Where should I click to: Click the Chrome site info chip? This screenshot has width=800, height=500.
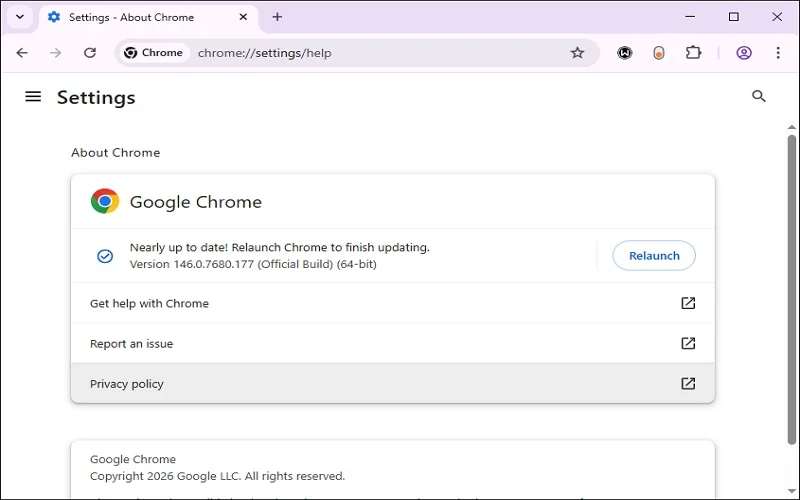[x=154, y=53]
